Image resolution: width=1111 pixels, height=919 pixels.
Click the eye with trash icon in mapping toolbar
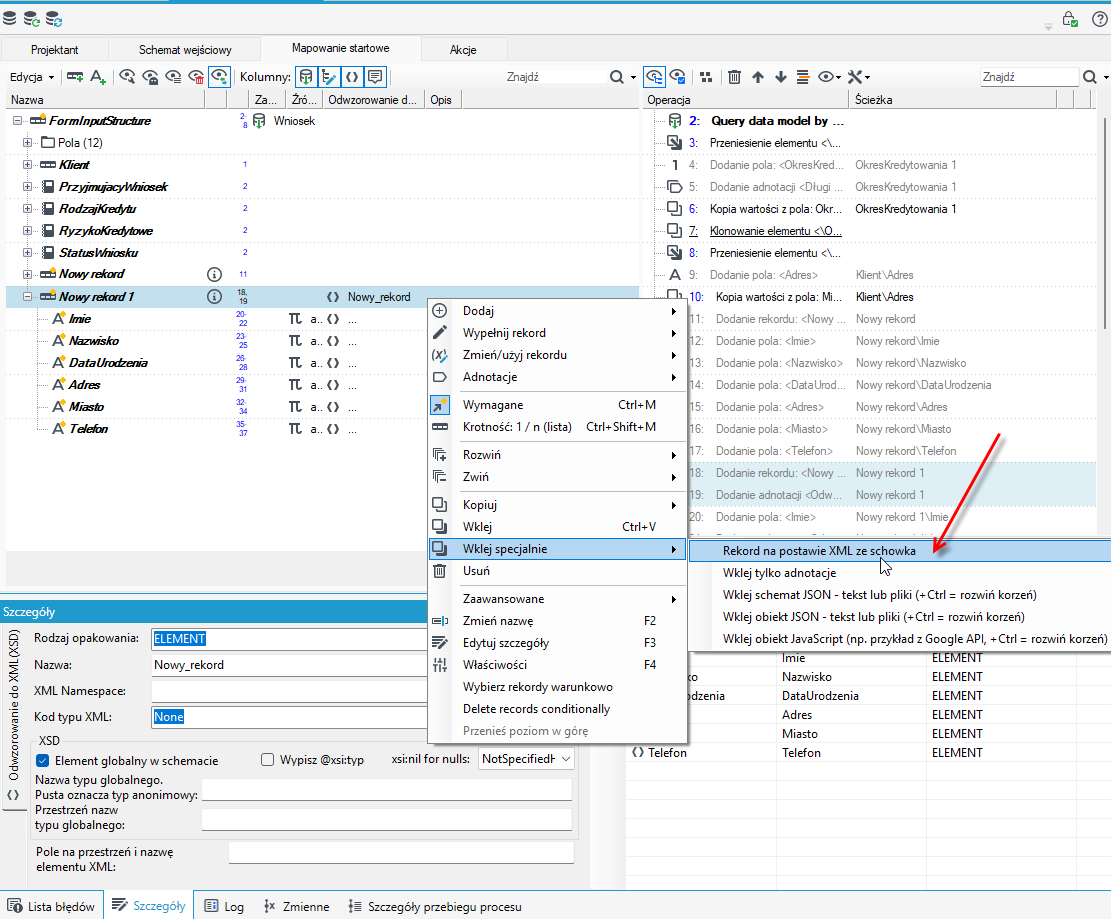196,77
